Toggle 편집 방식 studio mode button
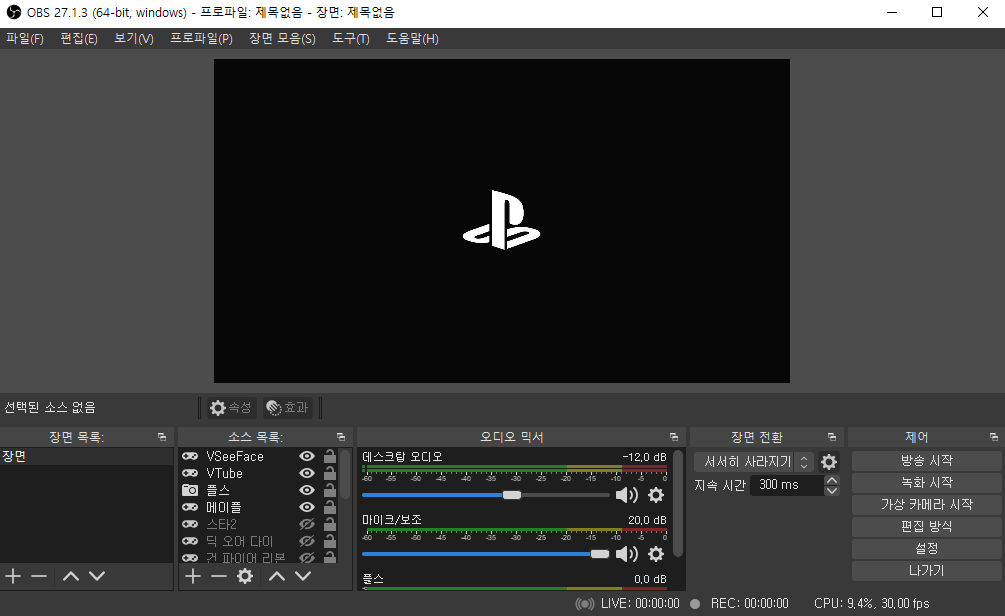1005x616 pixels. point(926,526)
